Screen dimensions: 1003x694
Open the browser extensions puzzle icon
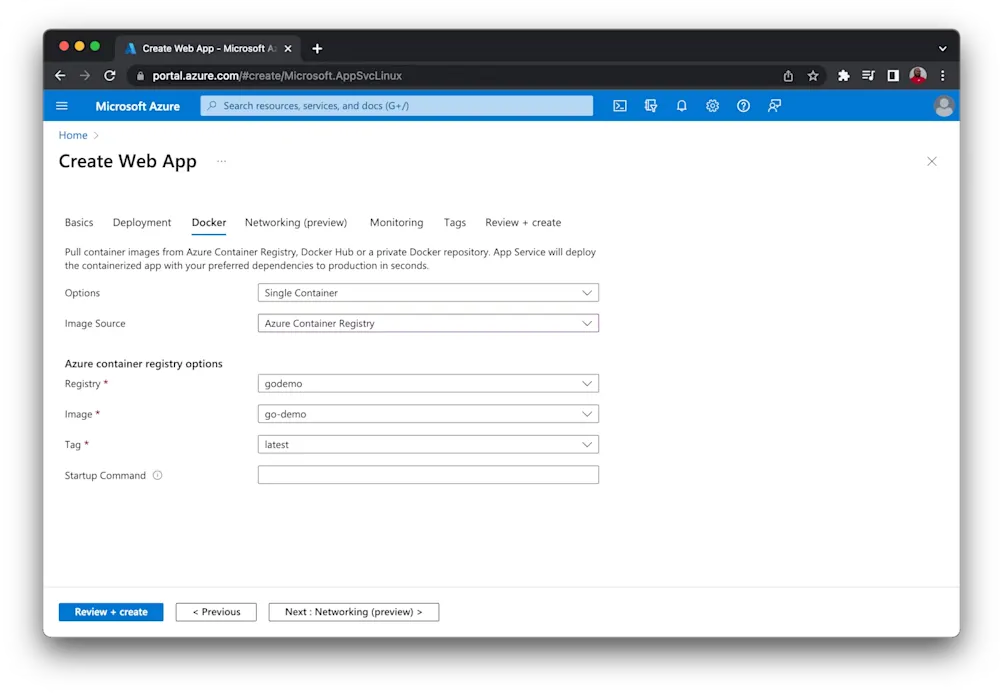(x=843, y=75)
